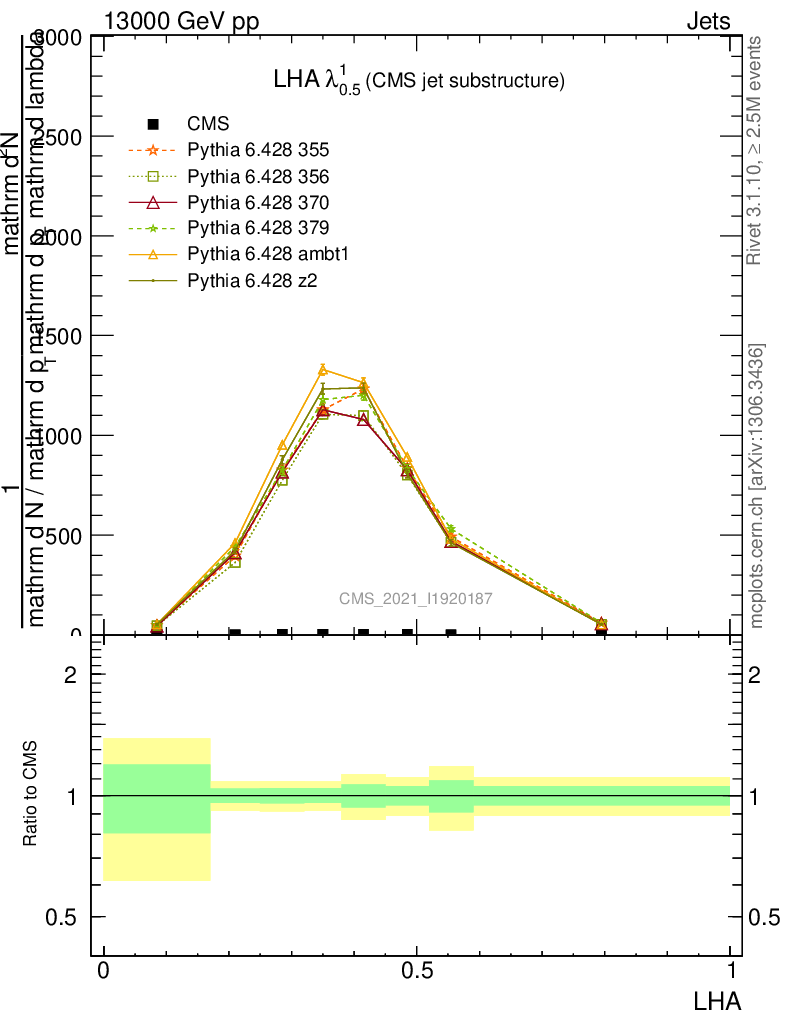Select the legend label 'Pythia 6.428 ambt1'
The image size is (786, 1024).
(x=268, y=254)
